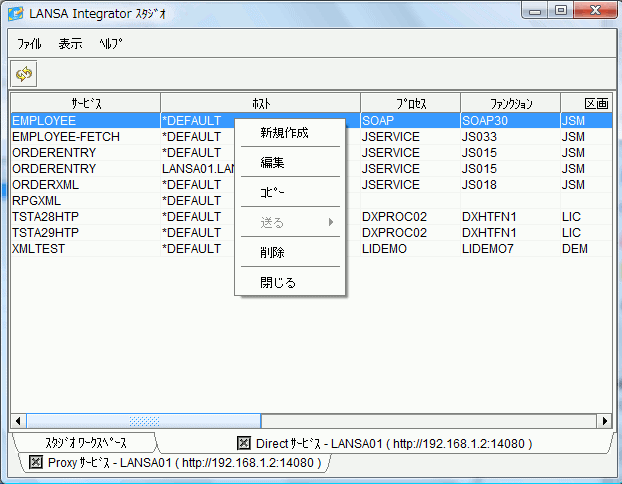This screenshot has height=484, width=622.
Task: Sort by the 区画 column header
Action: [x=587, y=104]
